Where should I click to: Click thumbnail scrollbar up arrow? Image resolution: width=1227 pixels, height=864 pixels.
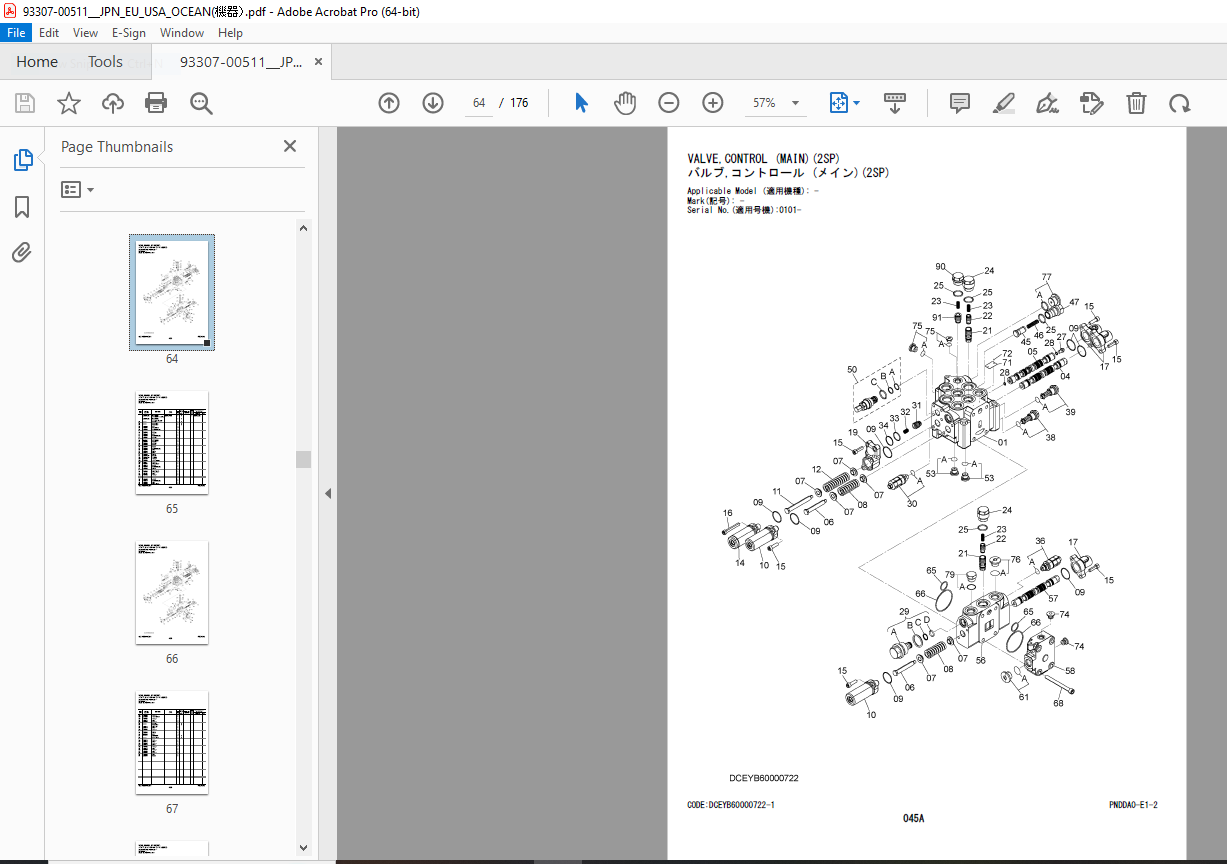(303, 228)
